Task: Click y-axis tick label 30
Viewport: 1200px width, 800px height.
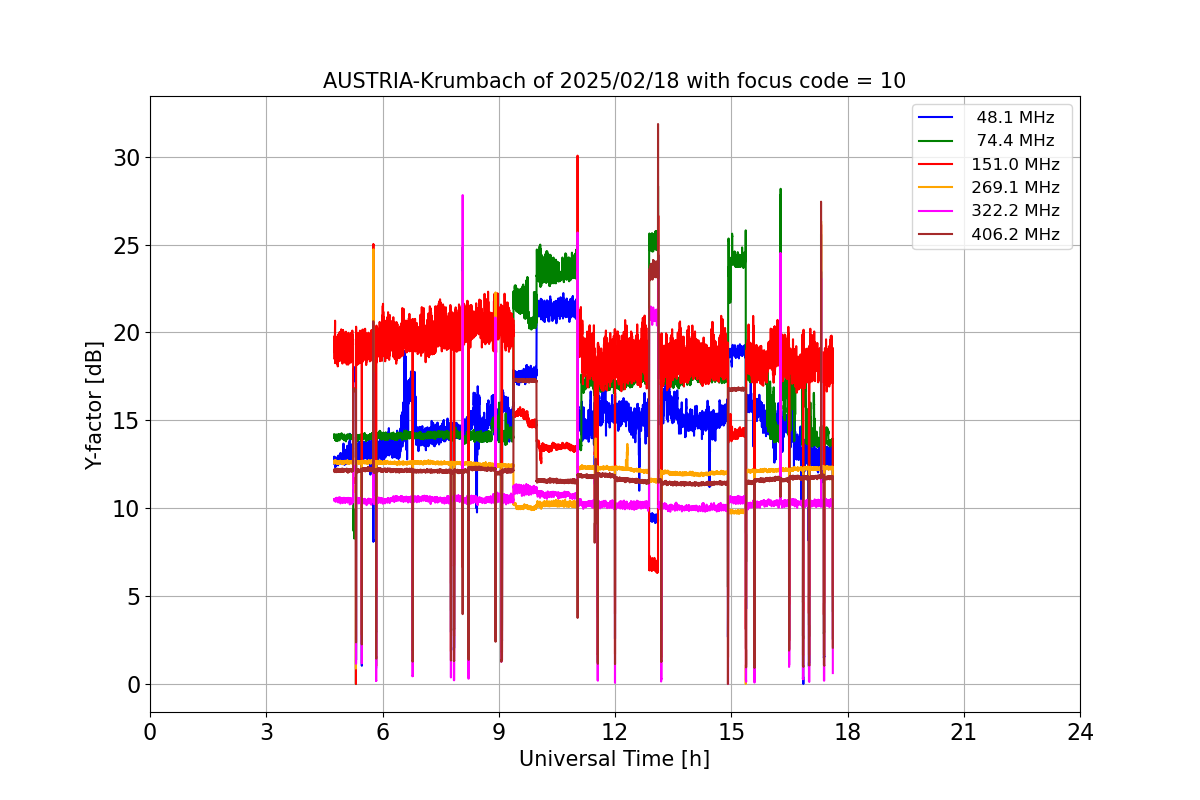Action: click(x=127, y=158)
